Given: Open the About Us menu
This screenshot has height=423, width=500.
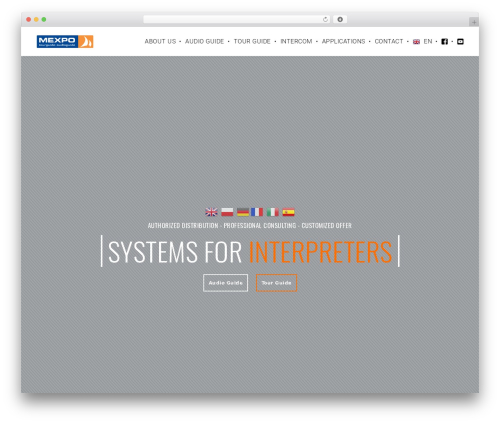Looking at the screenshot, I should coord(160,41).
